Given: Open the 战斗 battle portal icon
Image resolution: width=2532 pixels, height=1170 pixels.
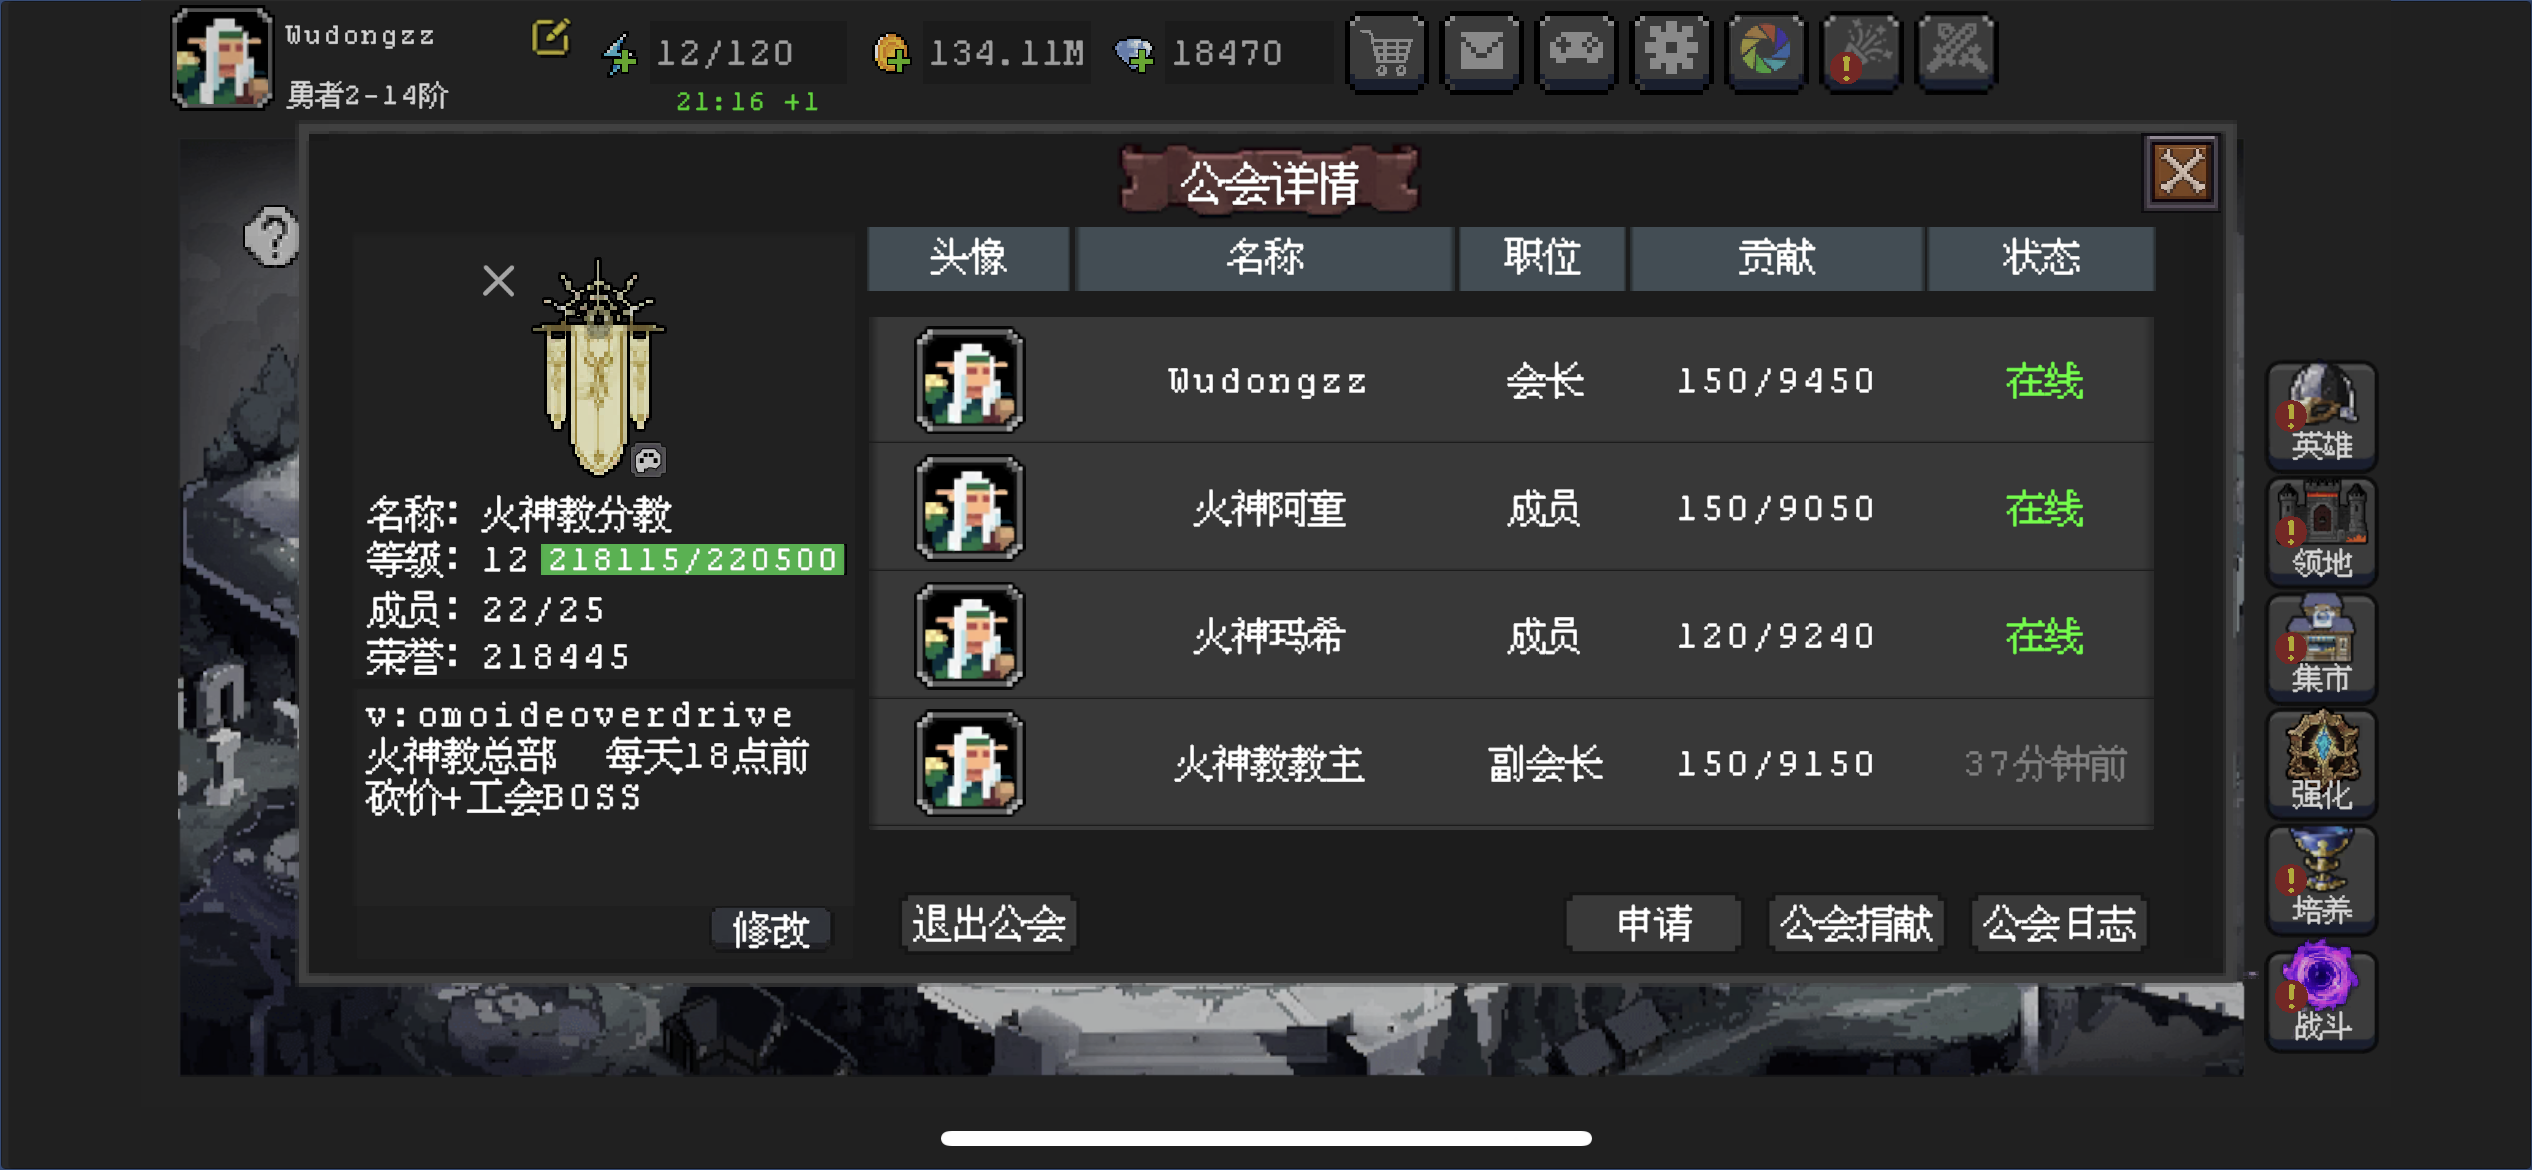Looking at the screenshot, I should click(x=2321, y=996).
